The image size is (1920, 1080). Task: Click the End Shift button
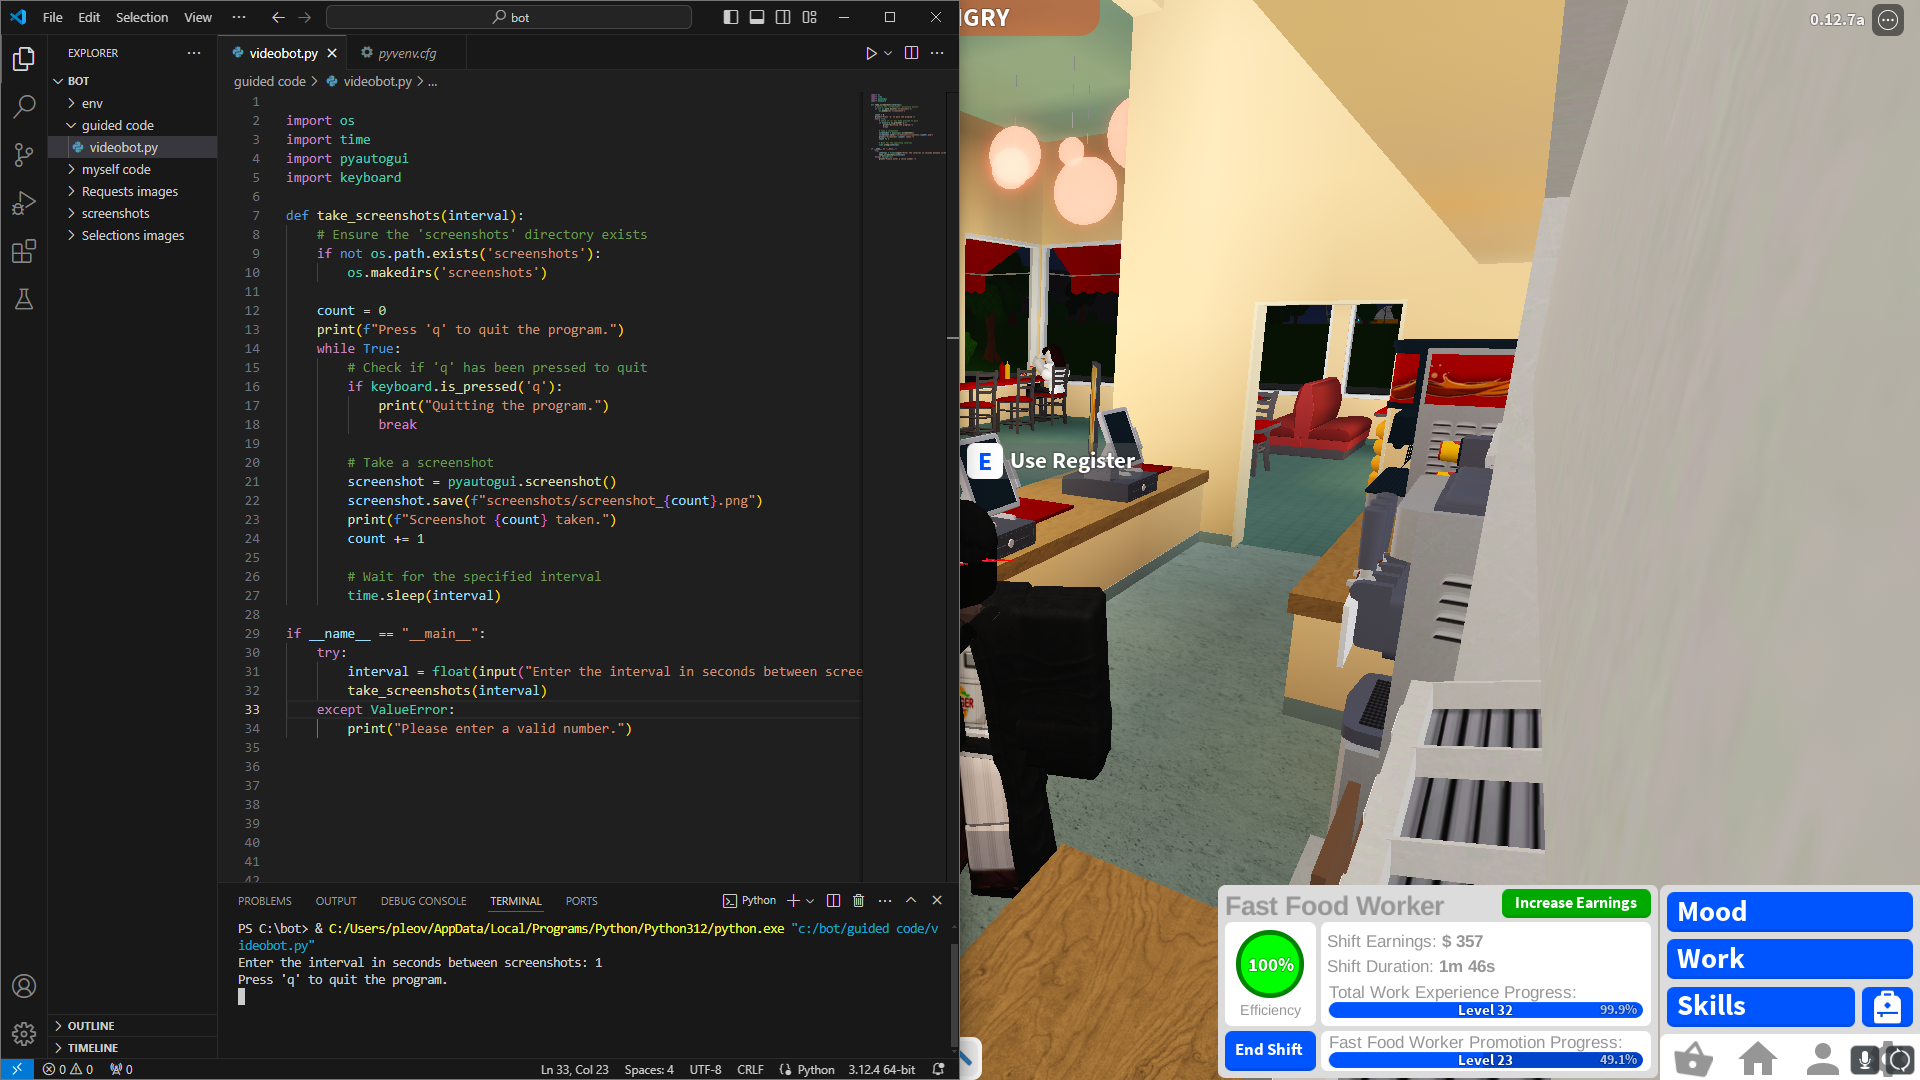(x=1268, y=1049)
